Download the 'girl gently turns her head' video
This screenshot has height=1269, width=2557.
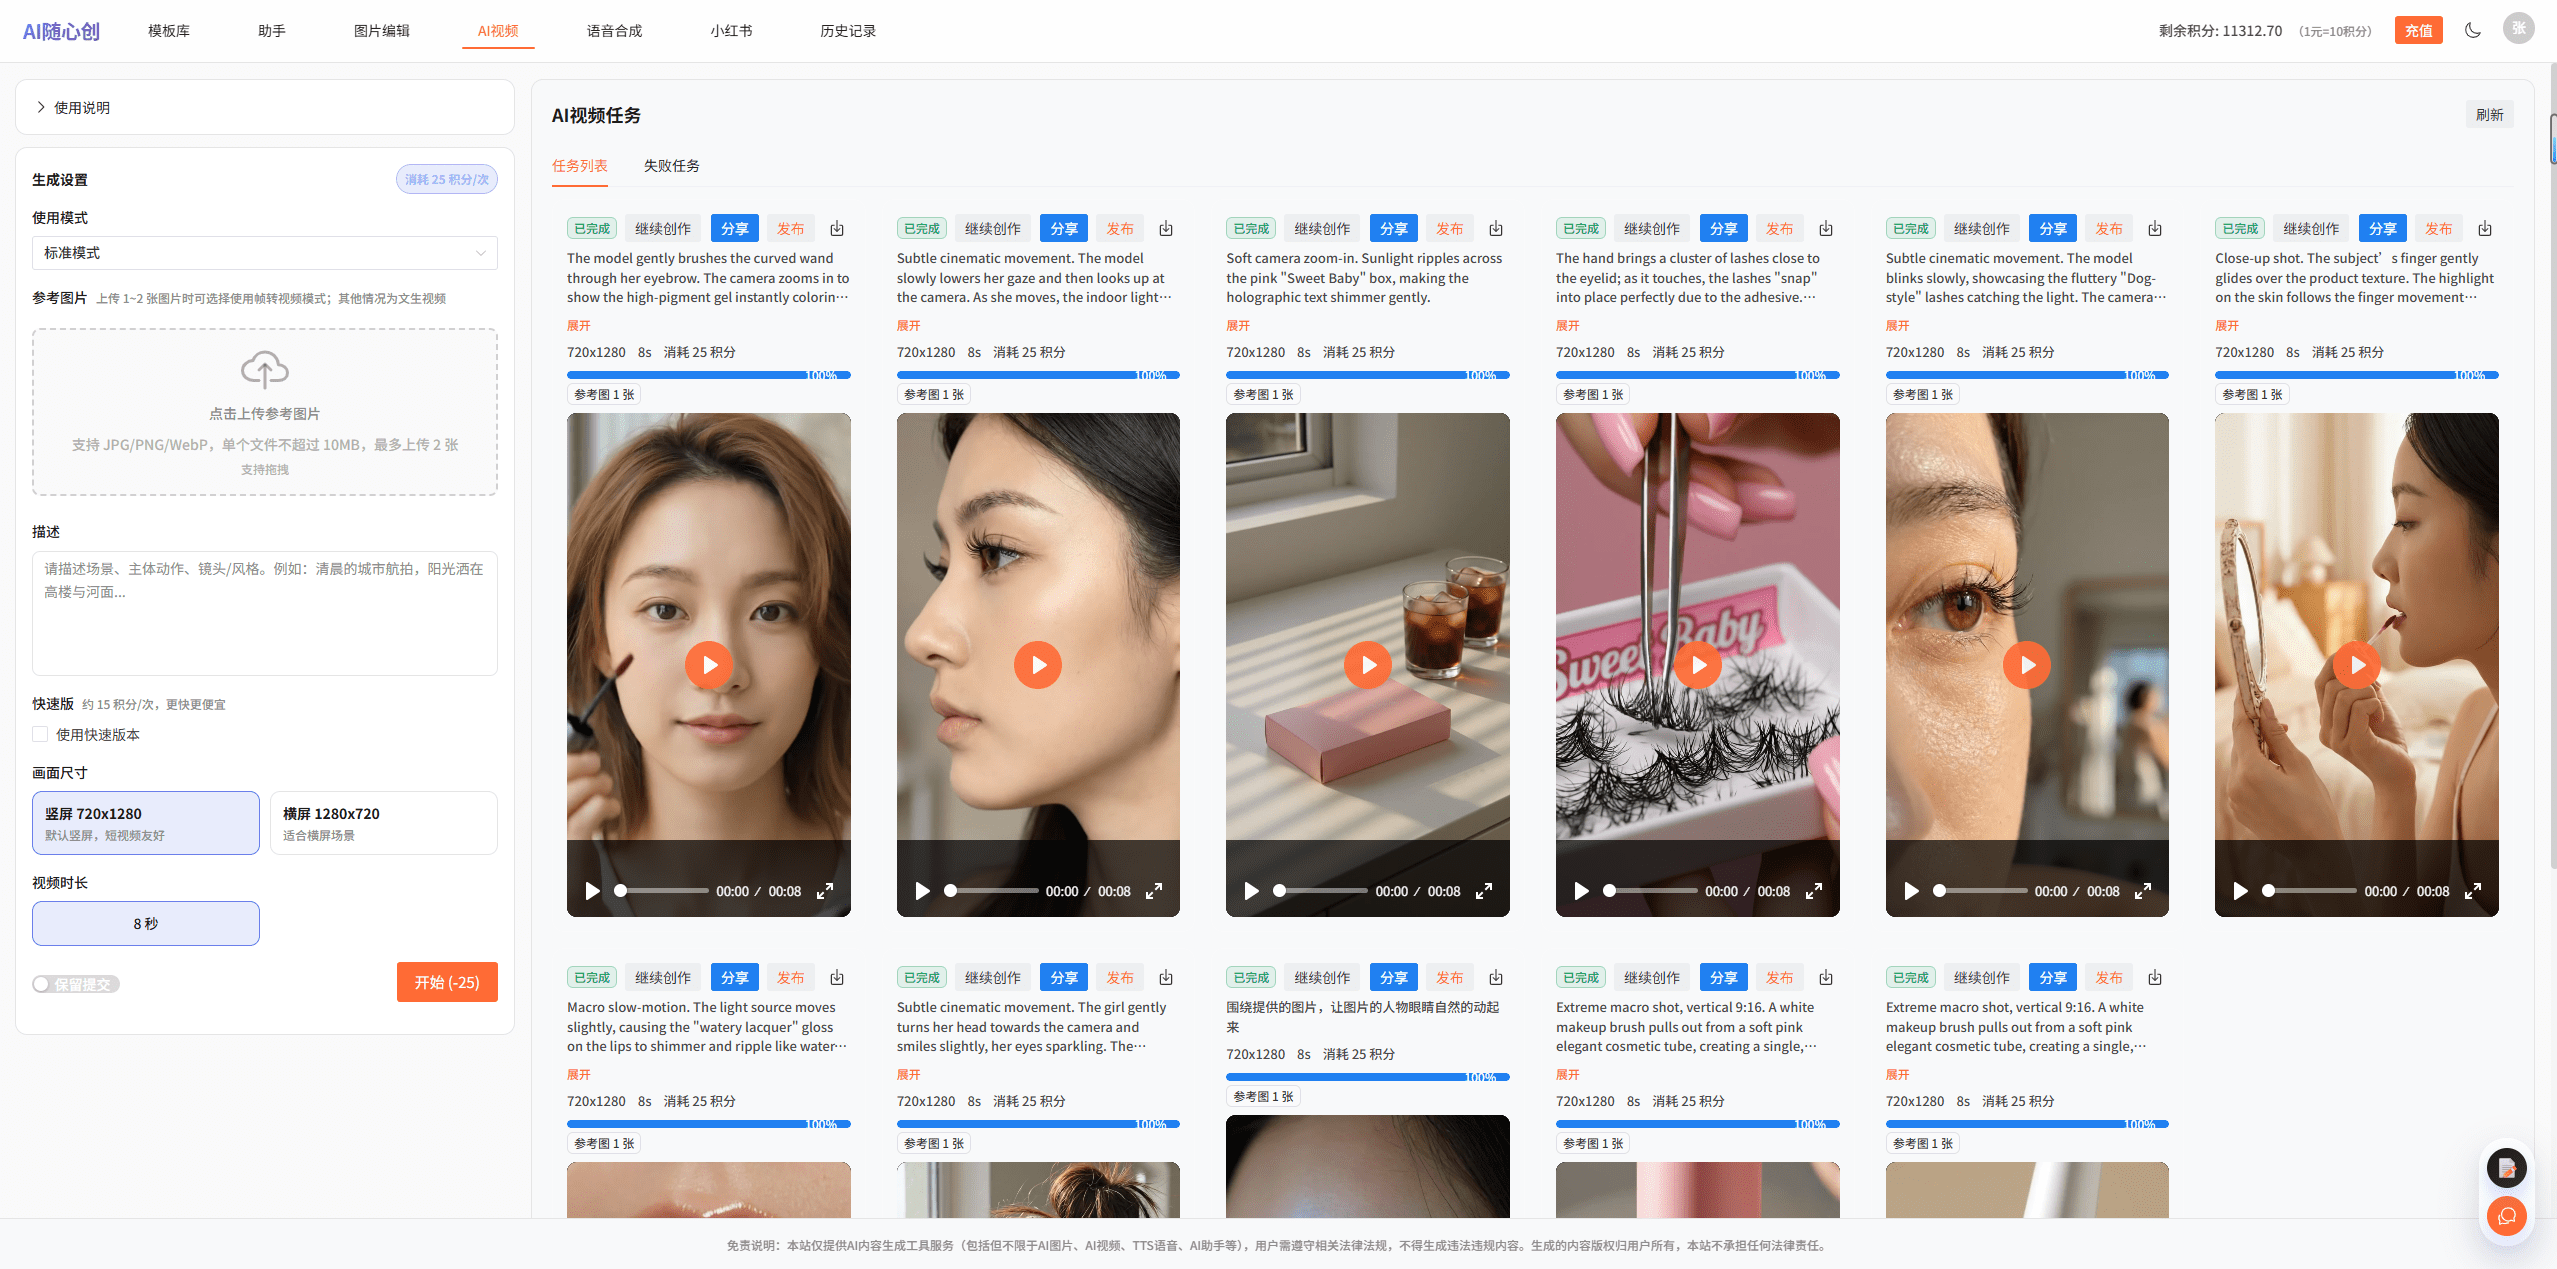[1166, 978]
